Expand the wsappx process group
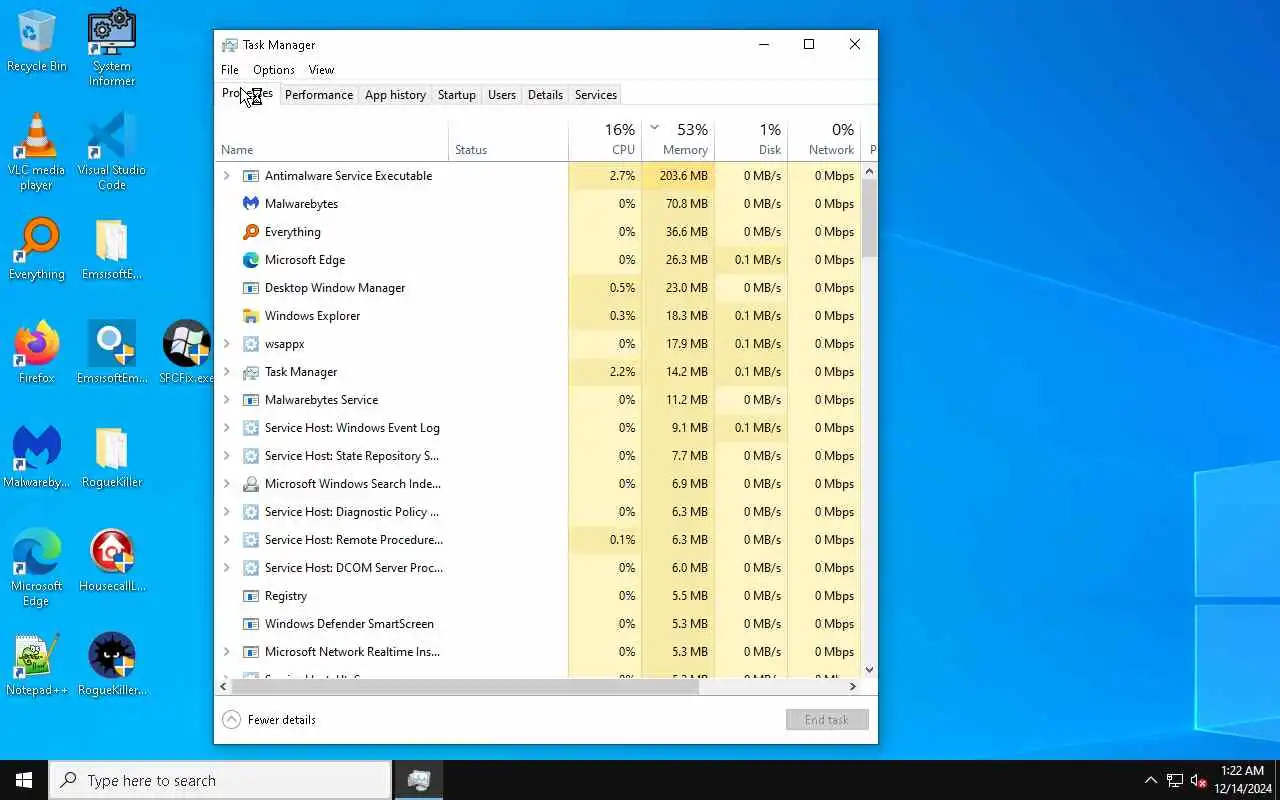Screen dimensions: 1280x800 pyautogui.click(x=226, y=343)
